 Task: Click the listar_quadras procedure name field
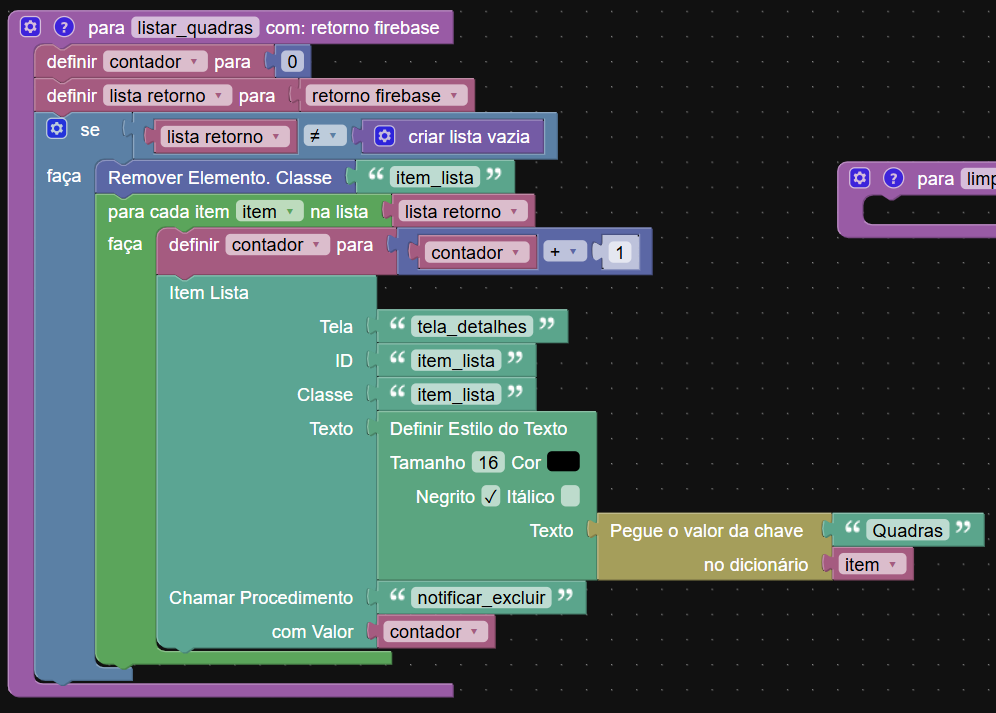click(195, 27)
